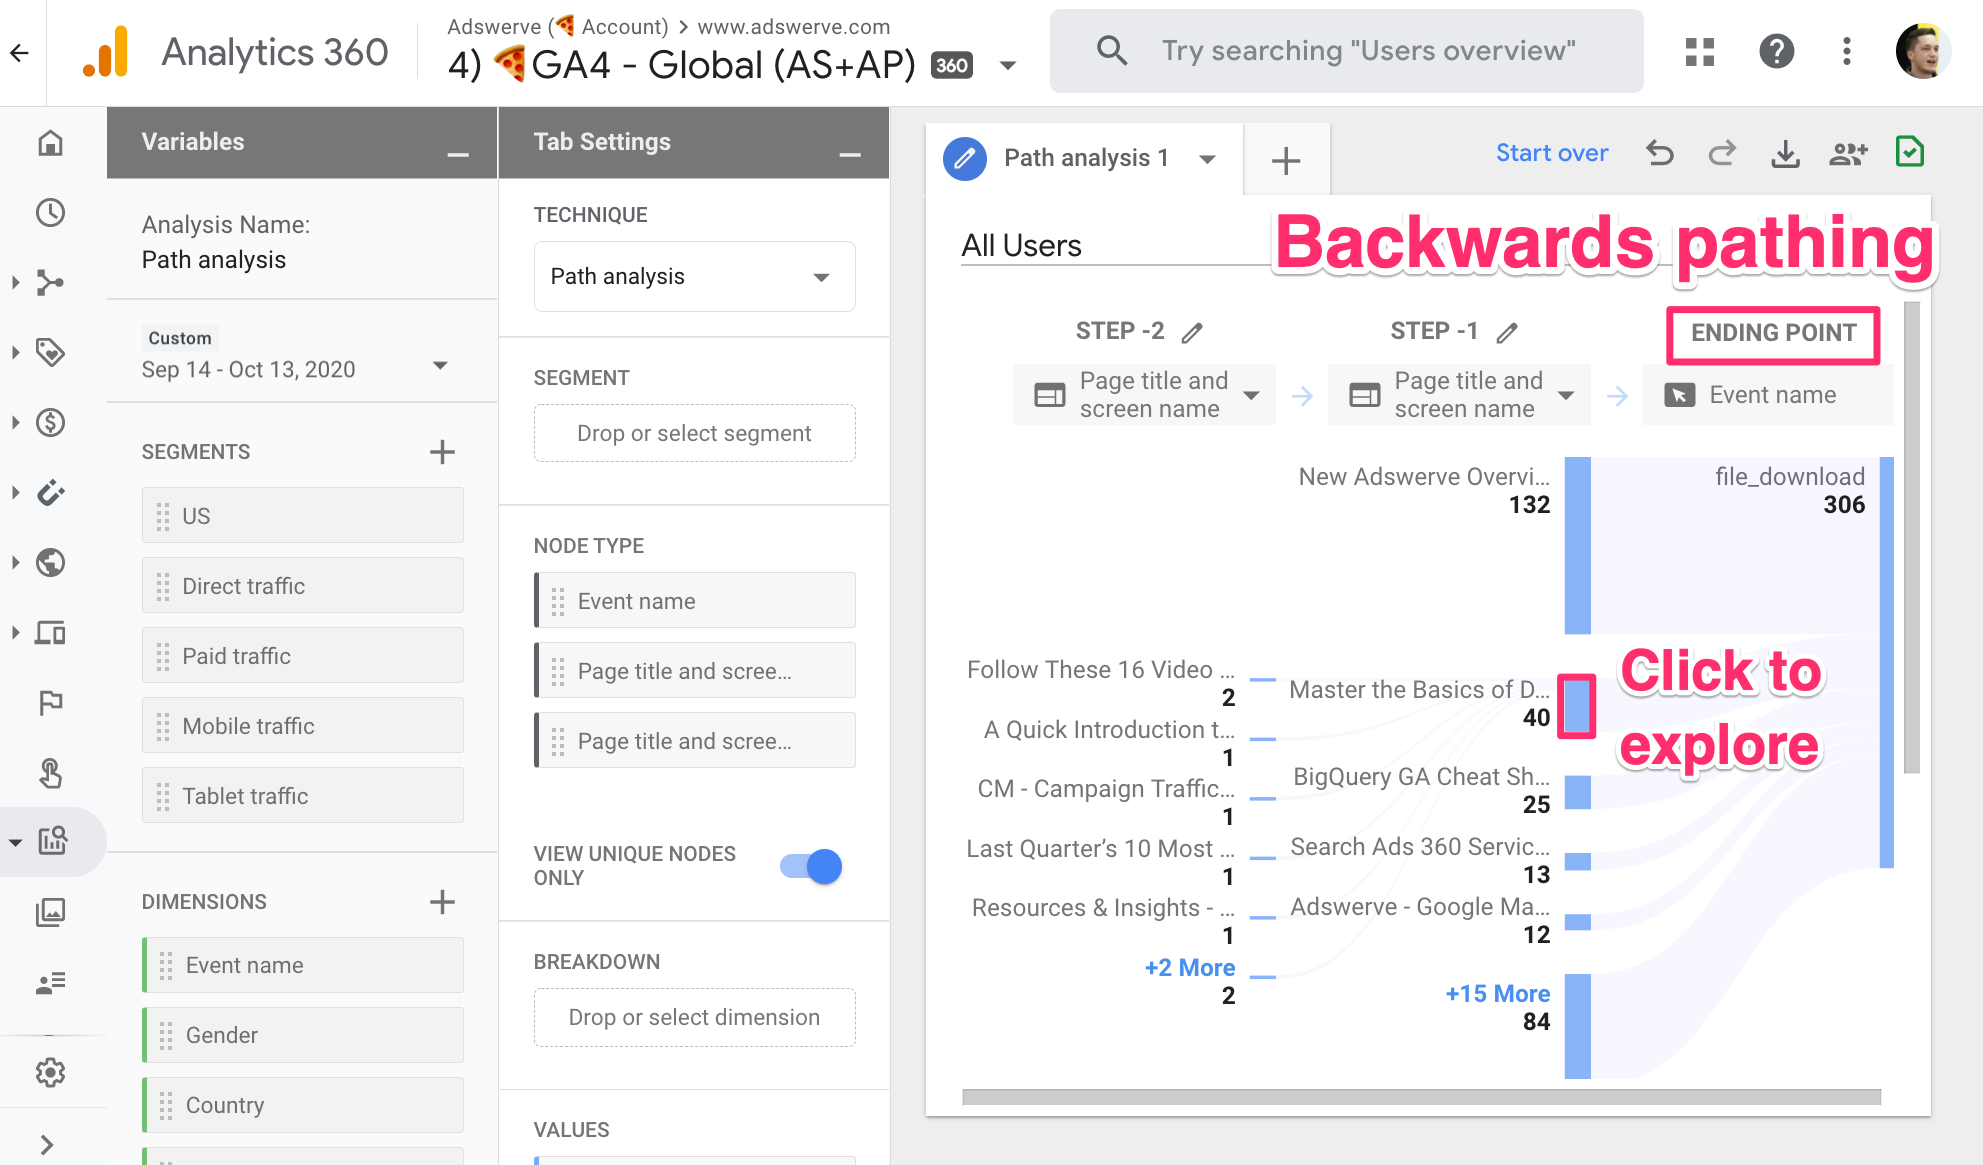The height and width of the screenshot is (1165, 1983).
Task: Open the Acquisition branching icon in sidebar
Action: (x=51, y=283)
